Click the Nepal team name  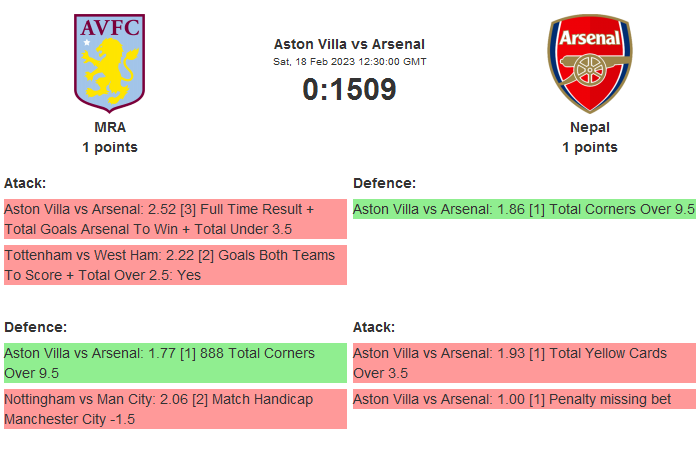coord(589,127)
